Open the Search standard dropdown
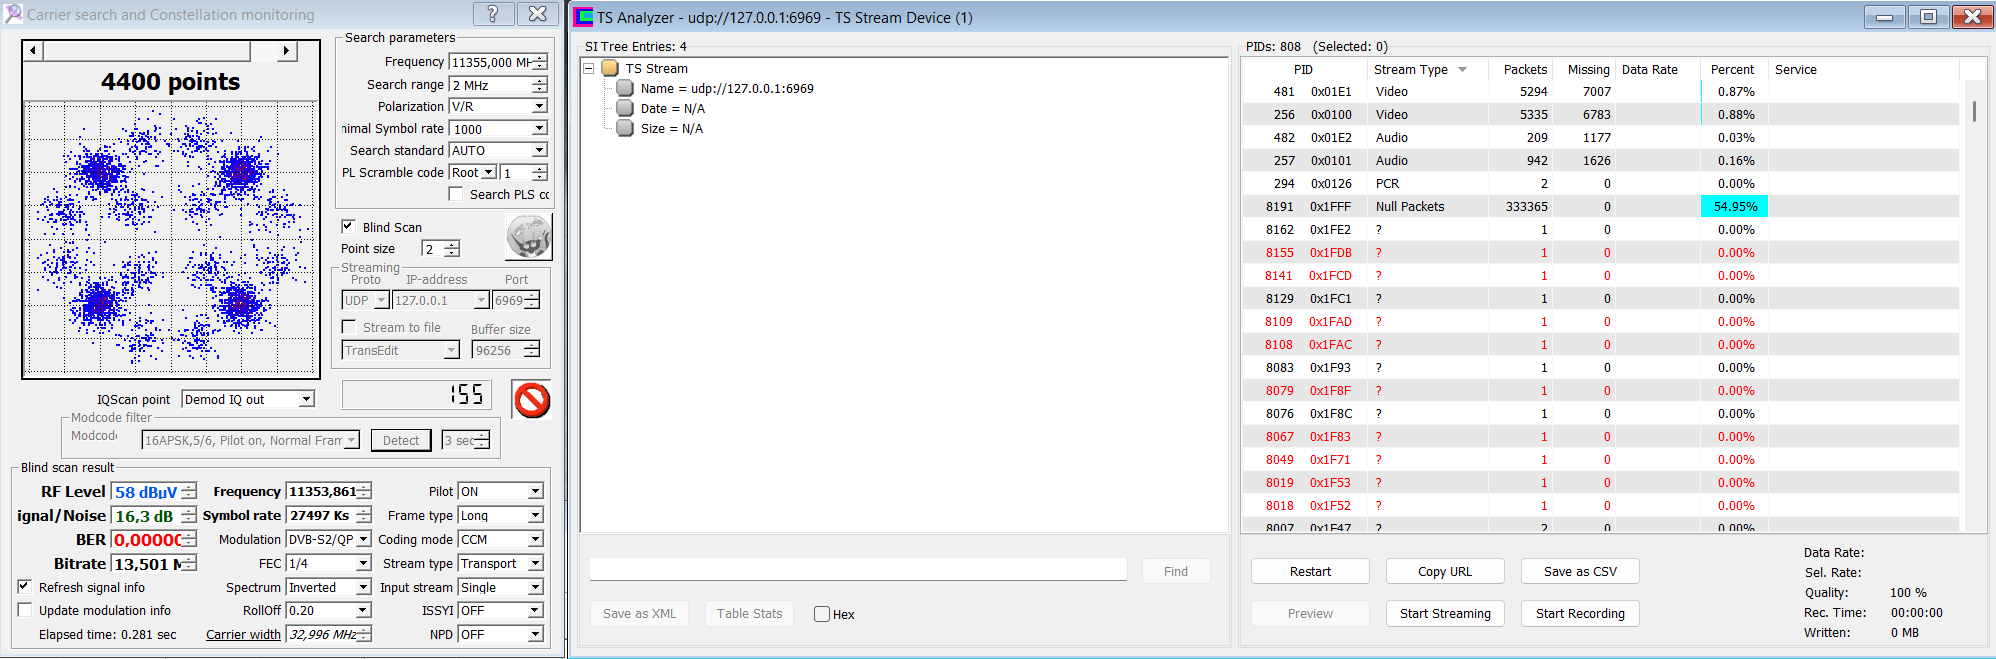This screenshot has height=659, width=1996. (539, 150)
